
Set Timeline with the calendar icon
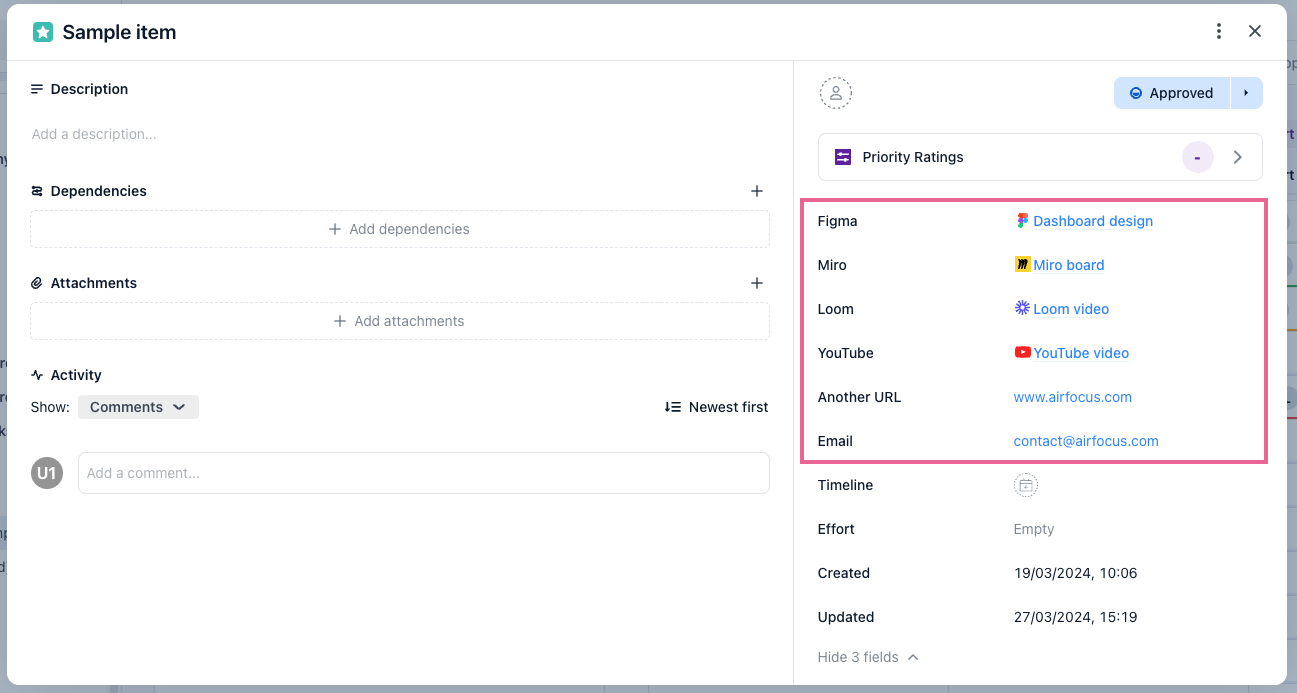pos(1026,485)
